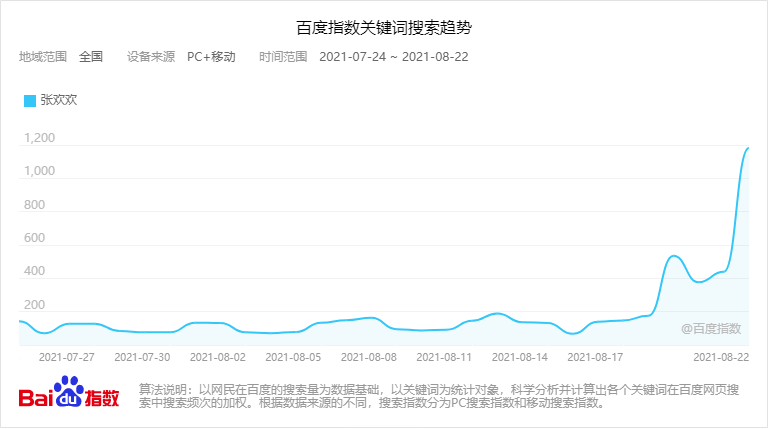Click the 600 y-axis label
The width and height of the screenshot is (768, 429).
(x=34, y=238)
